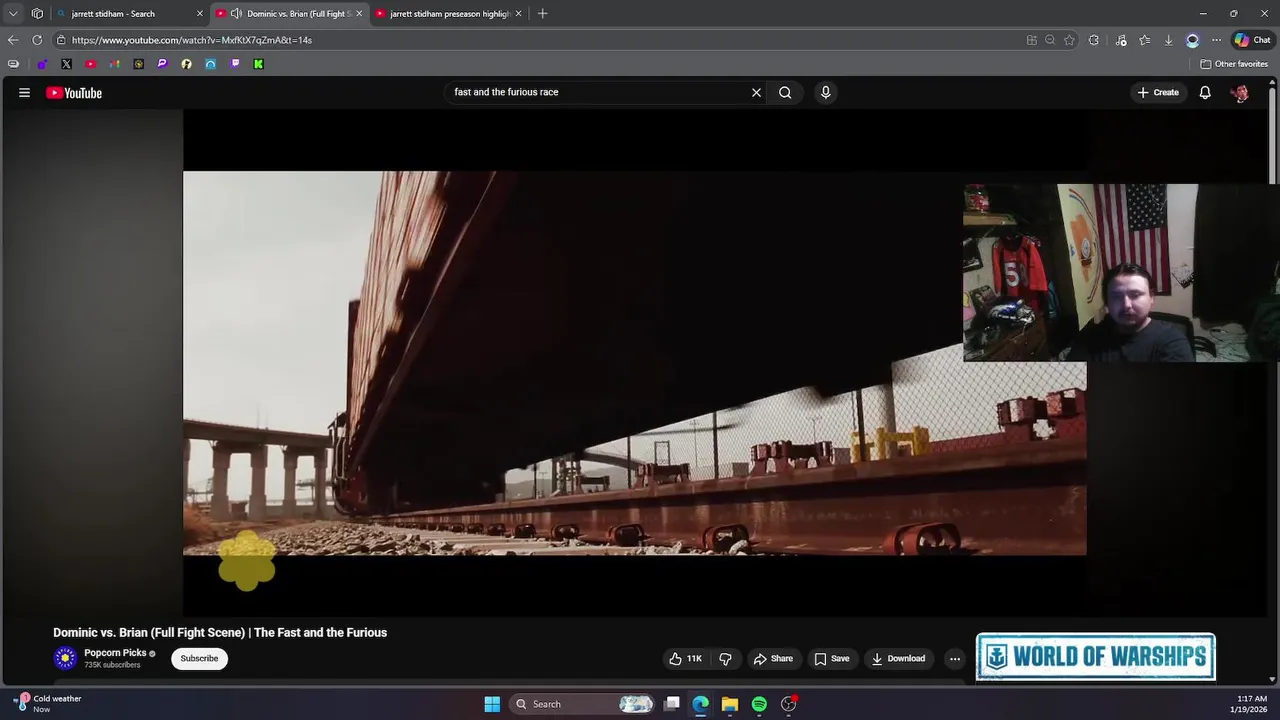Open the YouTube guide hamburger menu
Viewport: 1280px width, 720px height.
coord(24,92)
